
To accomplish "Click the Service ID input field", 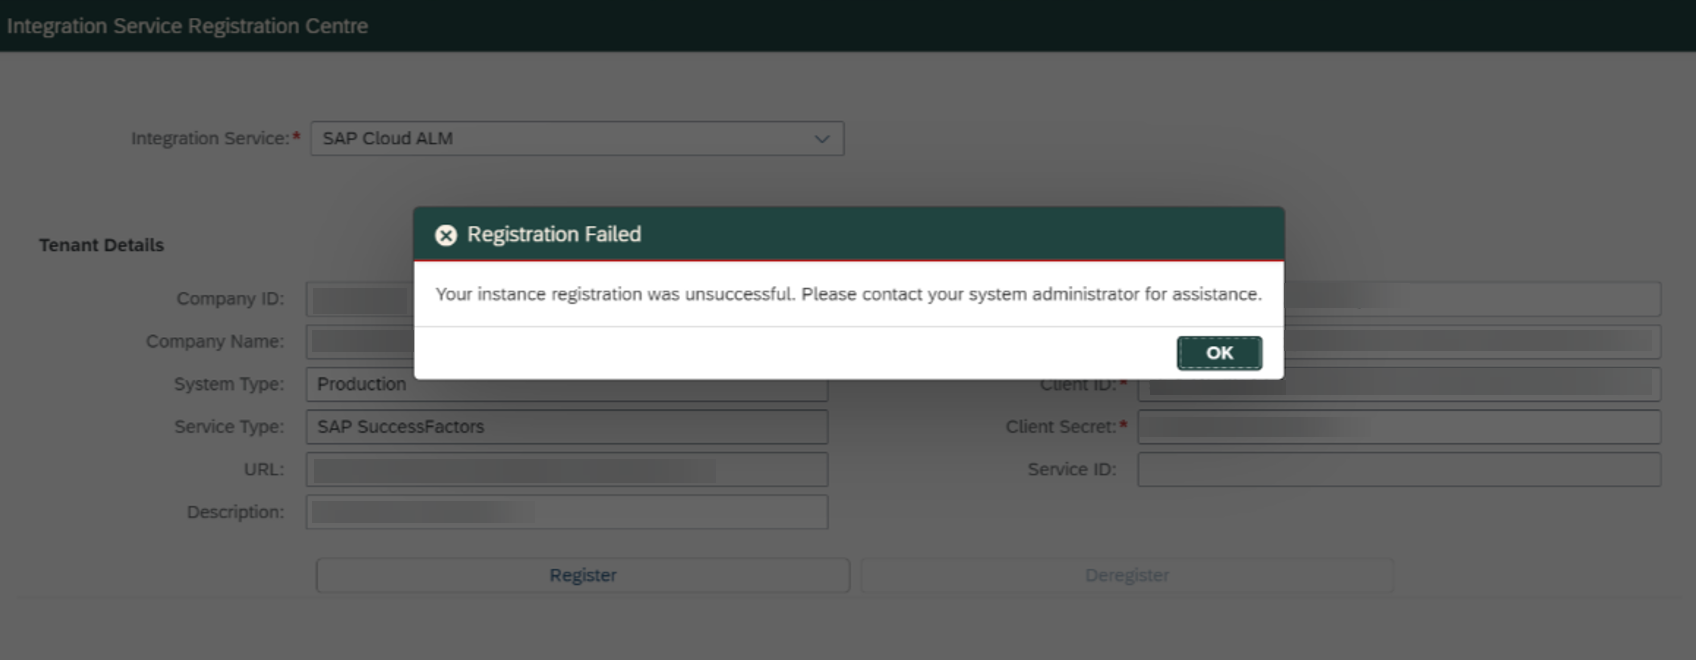I will point(1399,470).
